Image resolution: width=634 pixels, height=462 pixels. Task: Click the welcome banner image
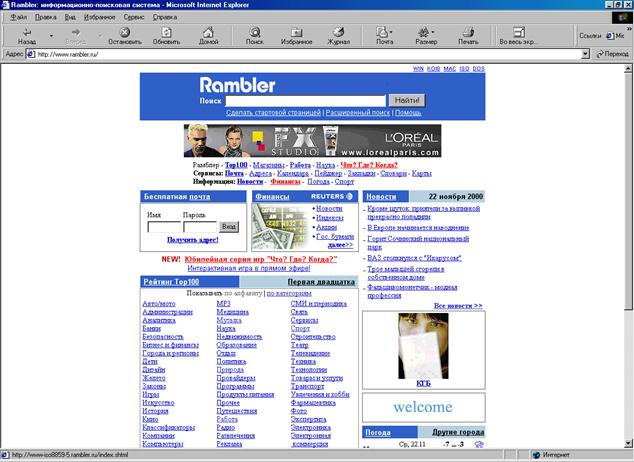click(x=423, y=407)
